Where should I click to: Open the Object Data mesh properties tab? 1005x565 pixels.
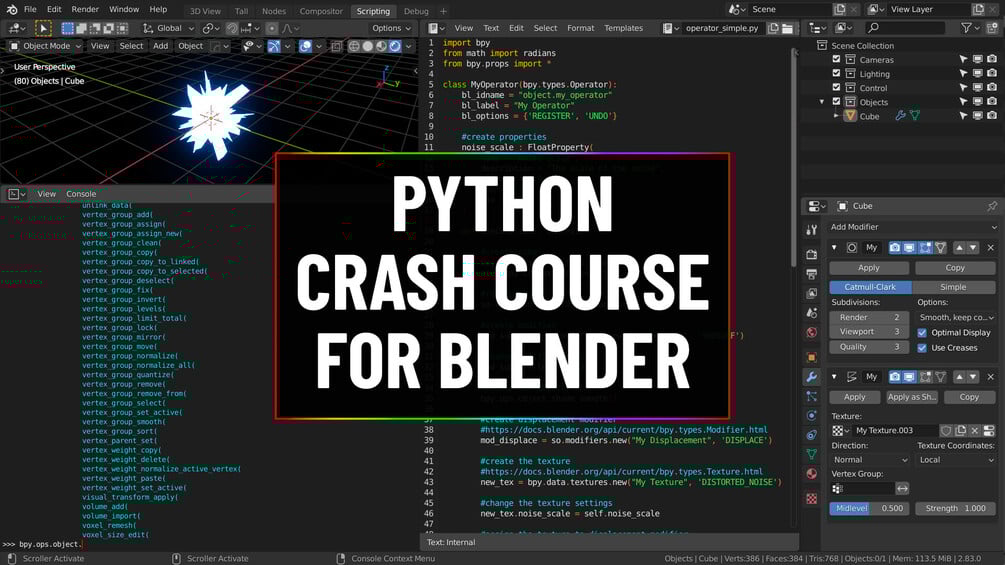(x=811, y=454)
